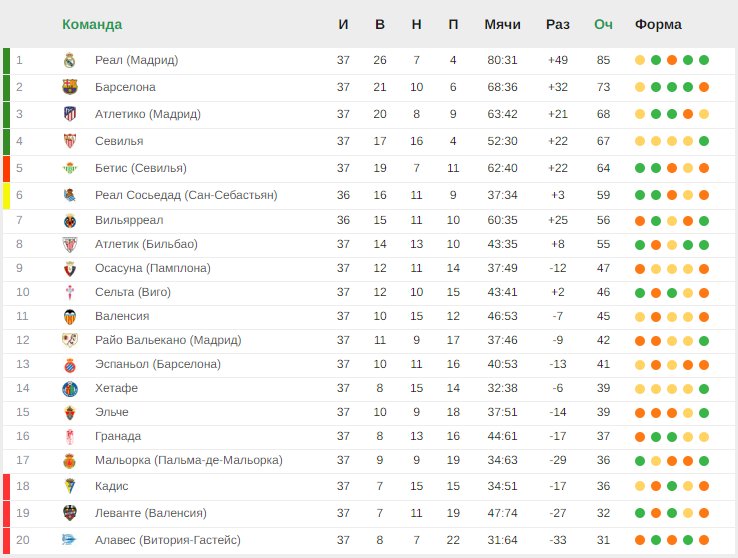
Task: Click the Cádiz yellow crest icon
Action: (70, 486)
